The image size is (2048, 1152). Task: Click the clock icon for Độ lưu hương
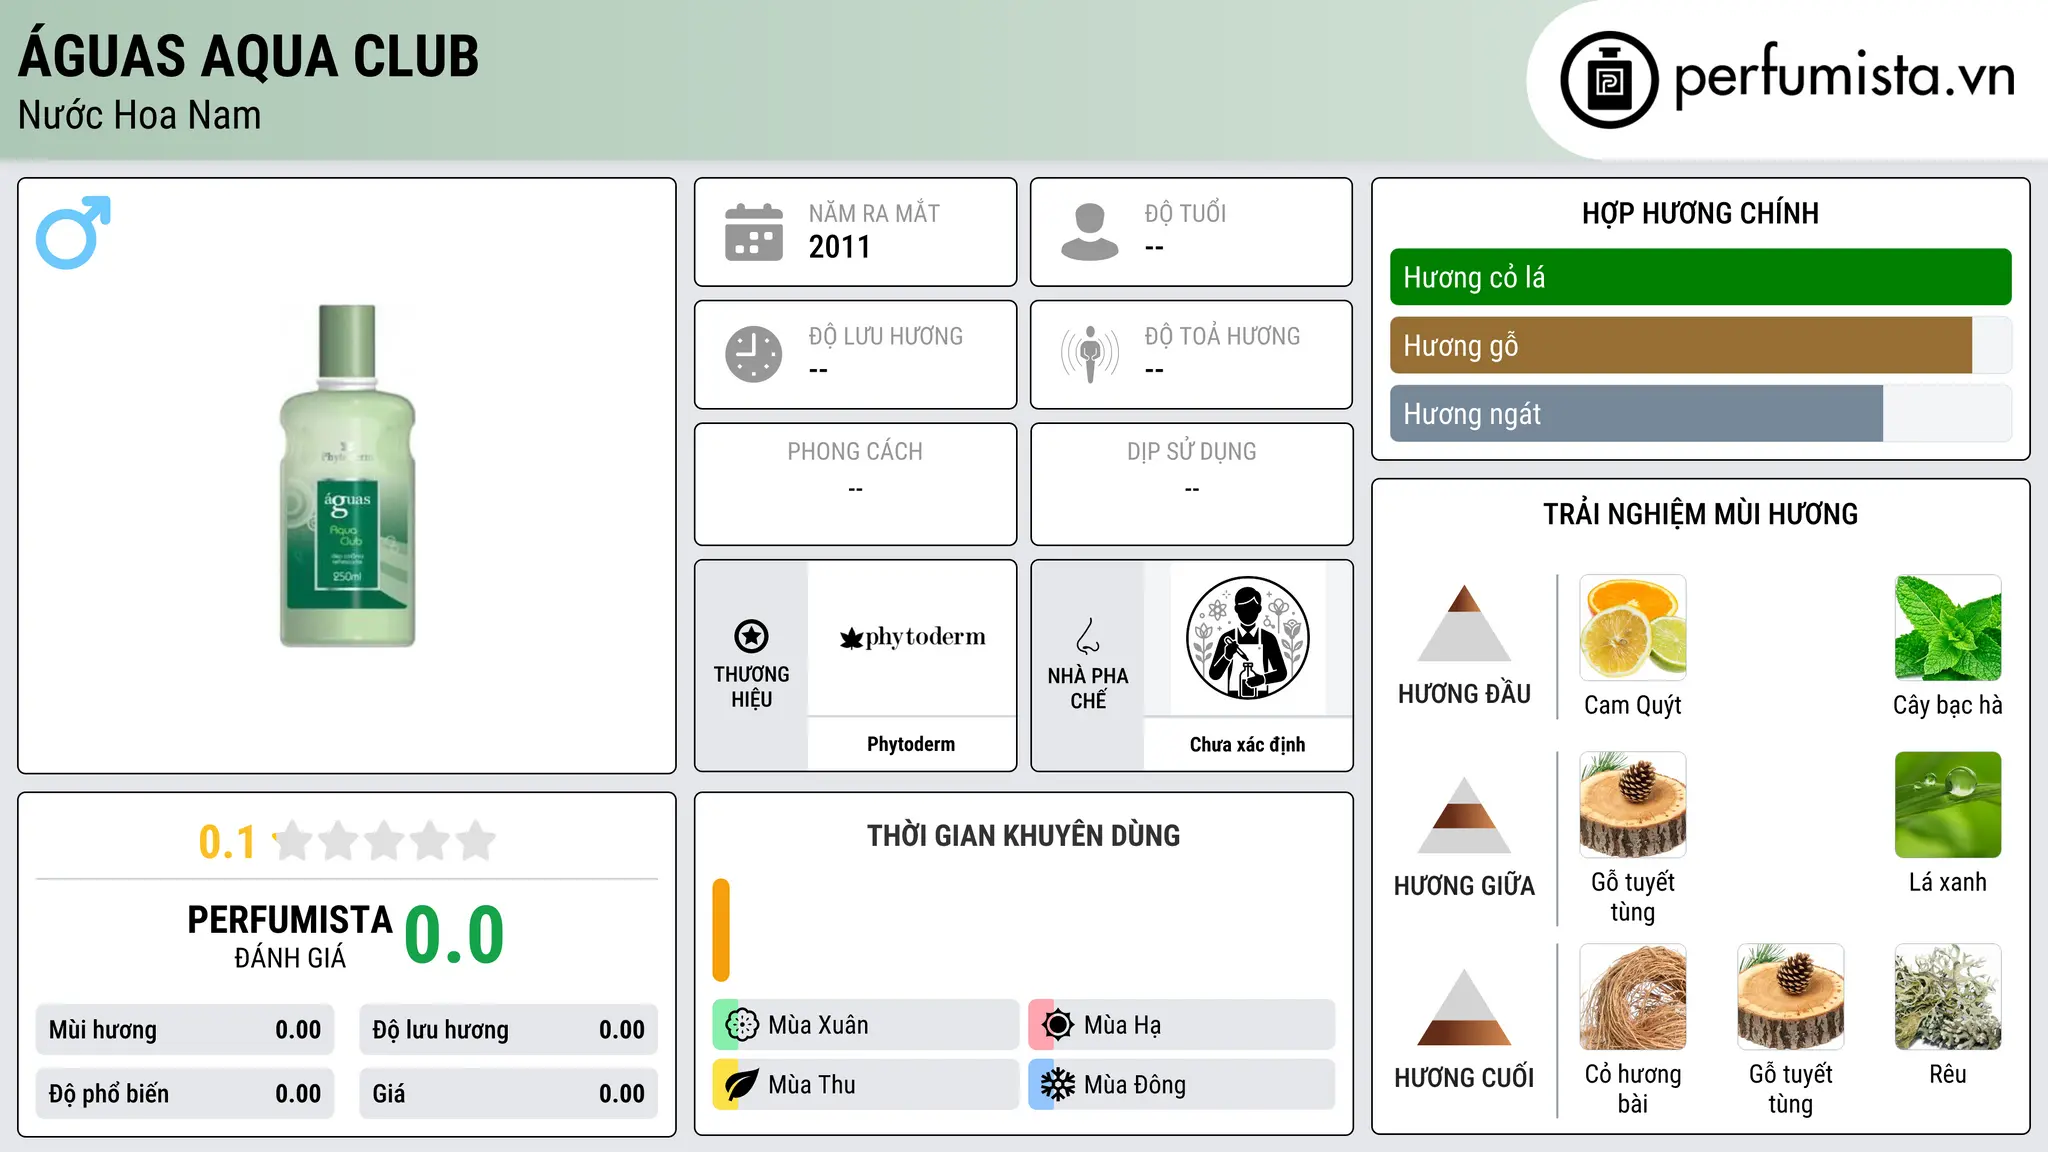tap(753, 354)
